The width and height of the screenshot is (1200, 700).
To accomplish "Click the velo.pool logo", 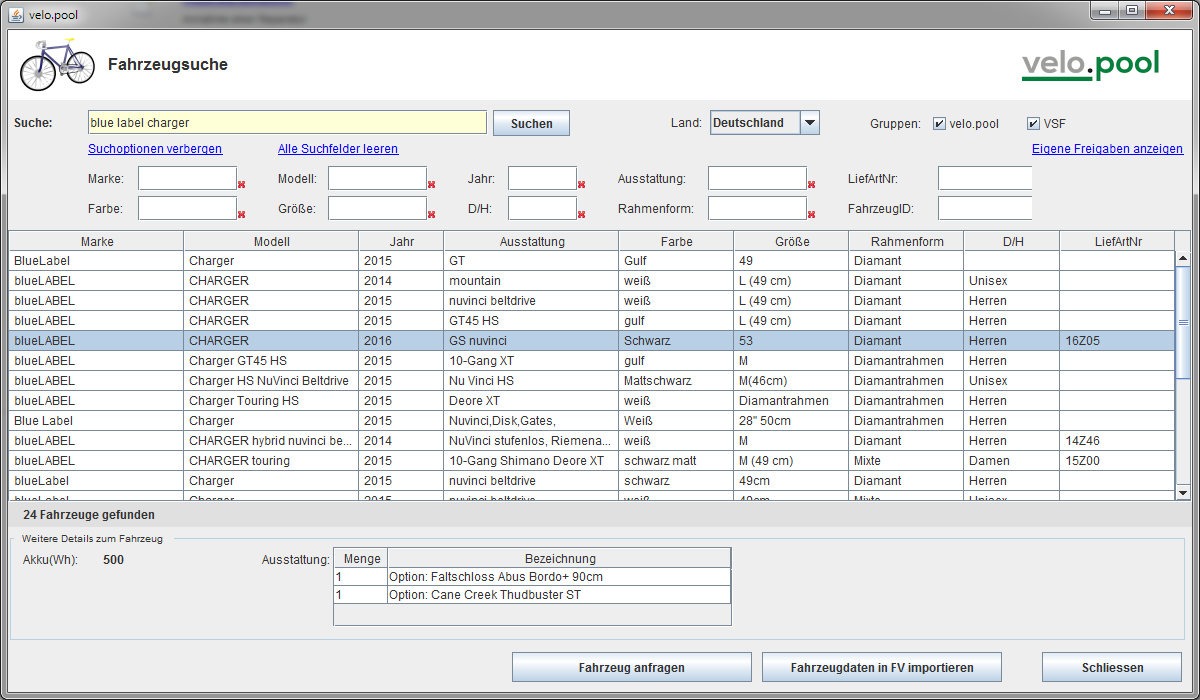I will click(x=1090, y=66).
